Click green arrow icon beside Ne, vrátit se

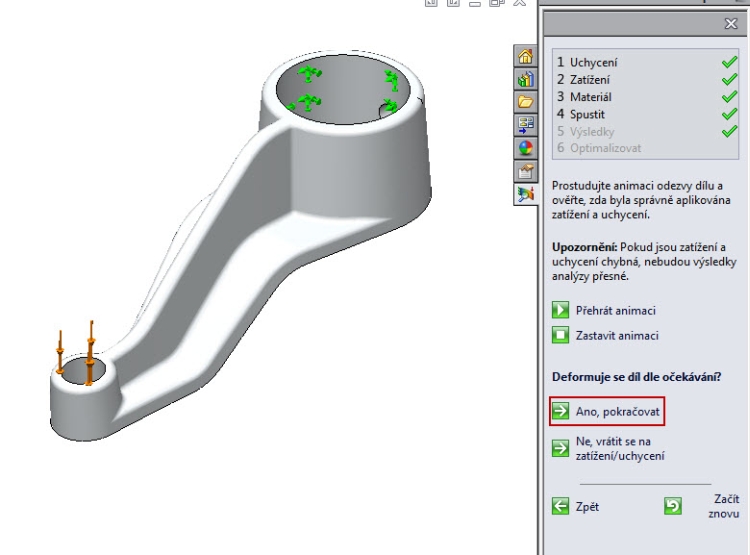[x=560, y=448]
